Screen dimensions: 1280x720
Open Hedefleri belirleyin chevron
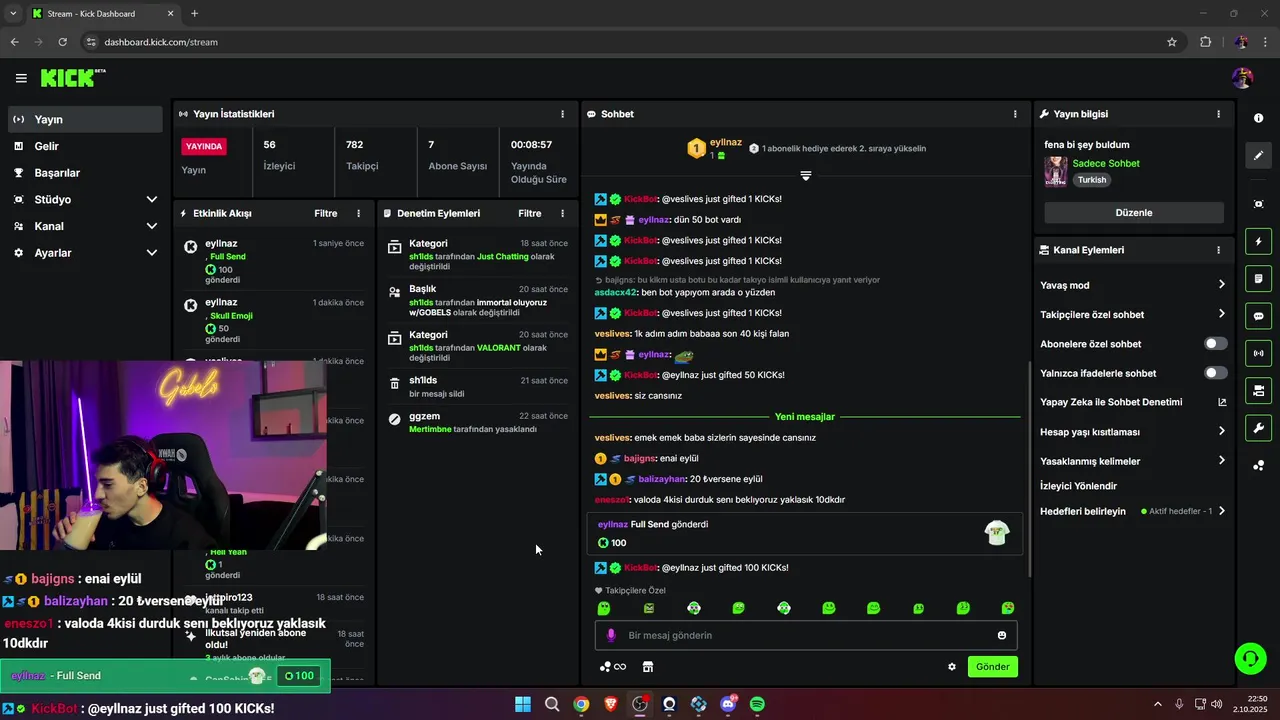point(1221,511)
